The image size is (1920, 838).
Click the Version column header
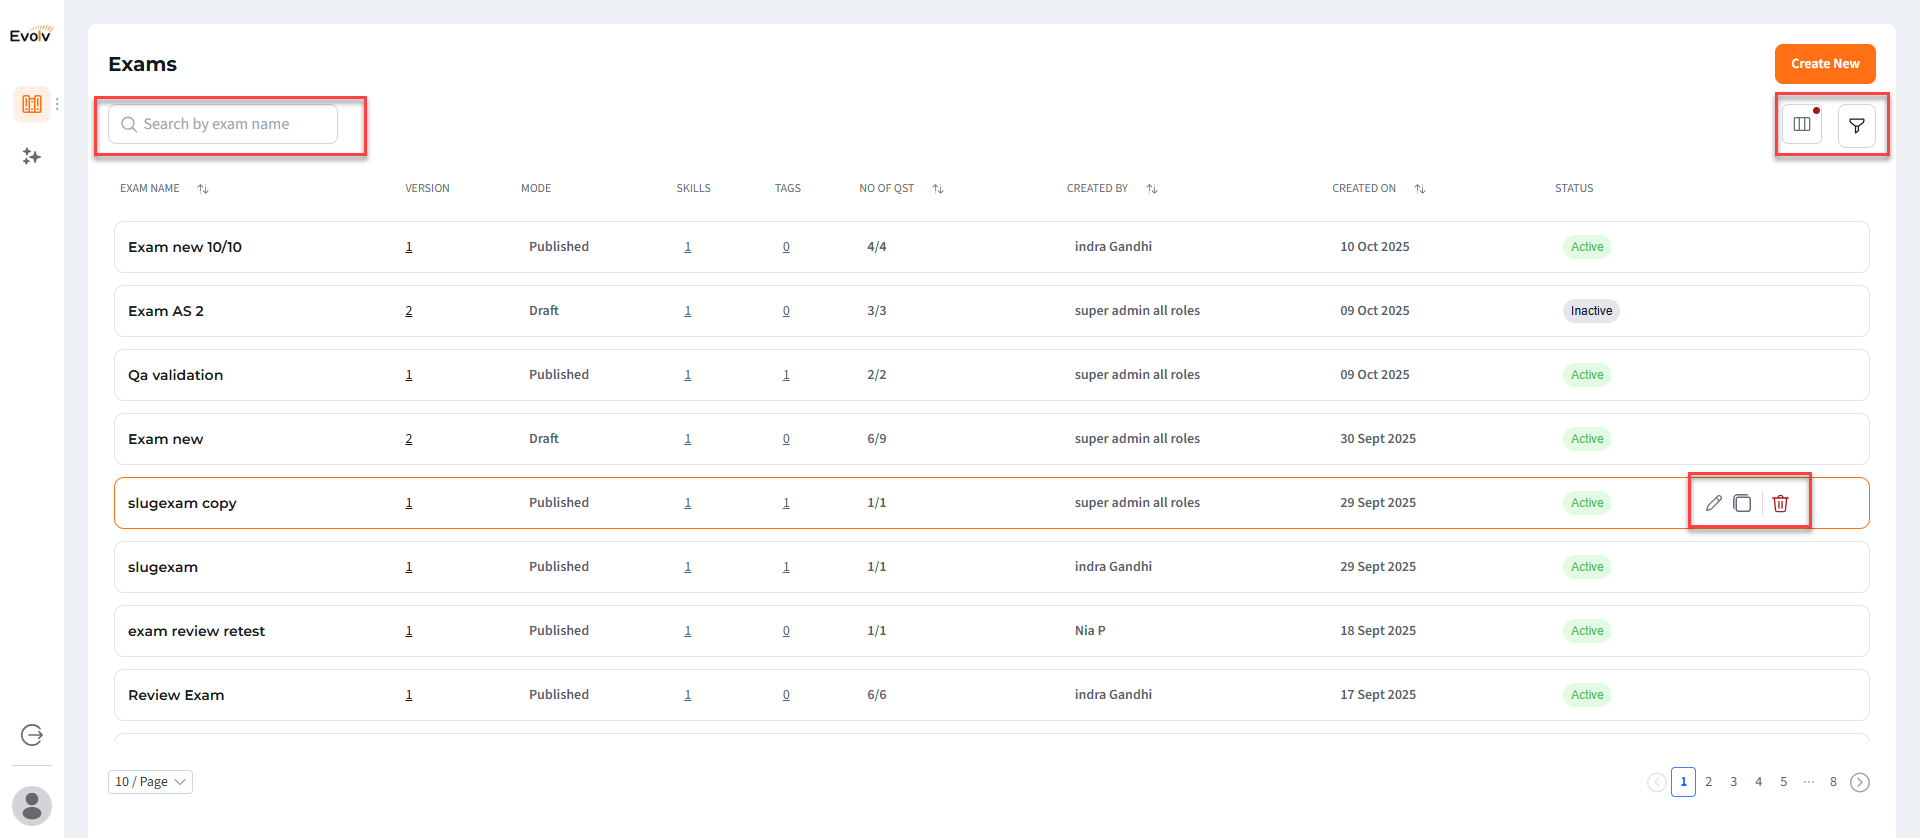(427, 188)
